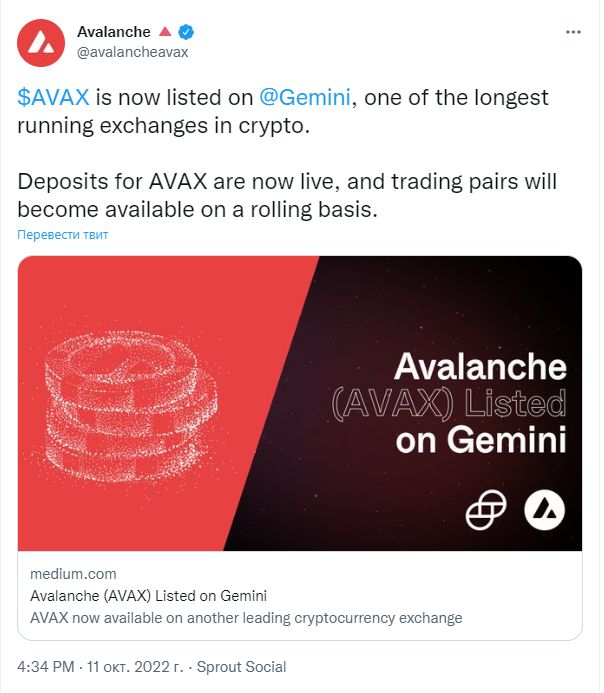Click the Gemini logo in the card image
Image resolution: width=604 pixels, height=693 pixels.
[x=486, y=510]
